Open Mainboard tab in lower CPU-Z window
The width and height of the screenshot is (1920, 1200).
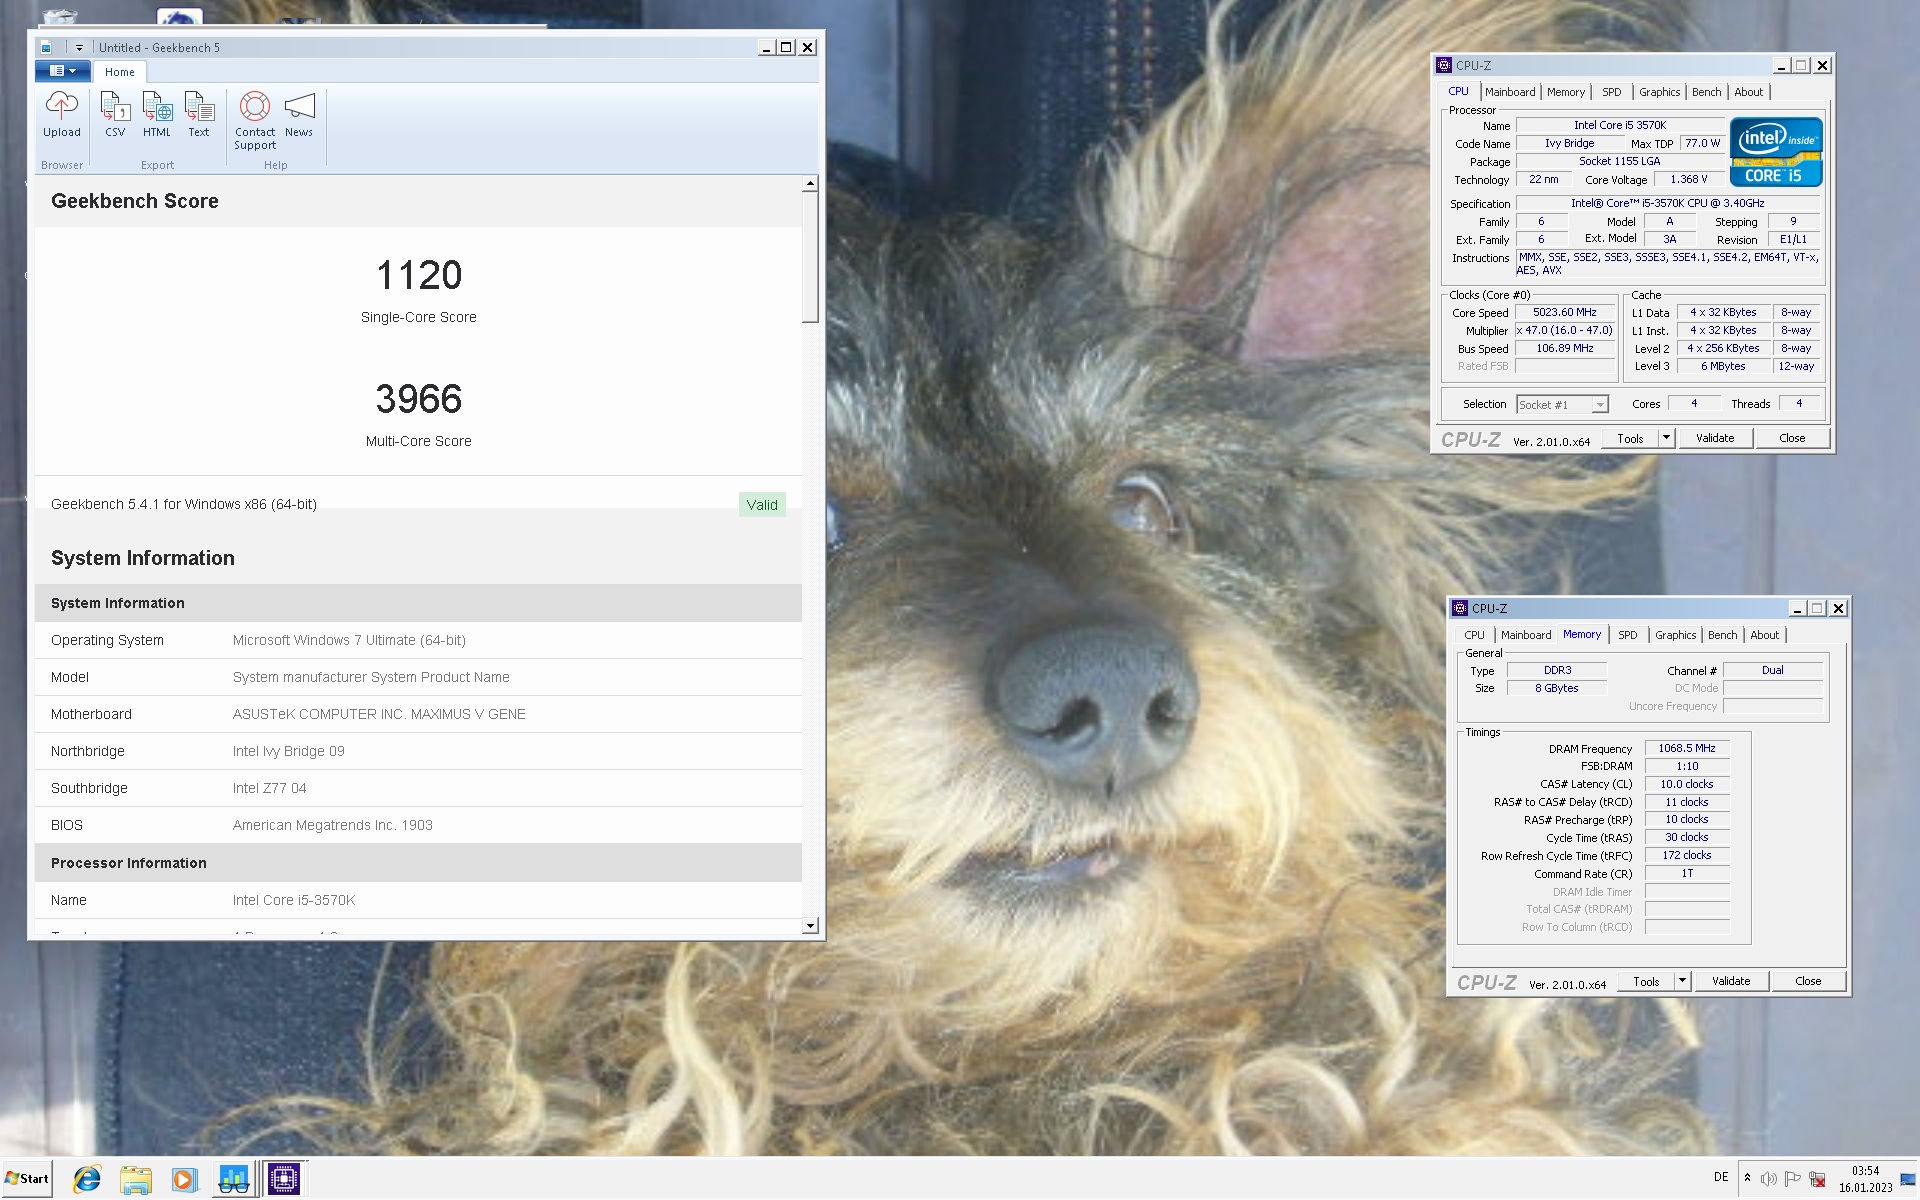1526,635
